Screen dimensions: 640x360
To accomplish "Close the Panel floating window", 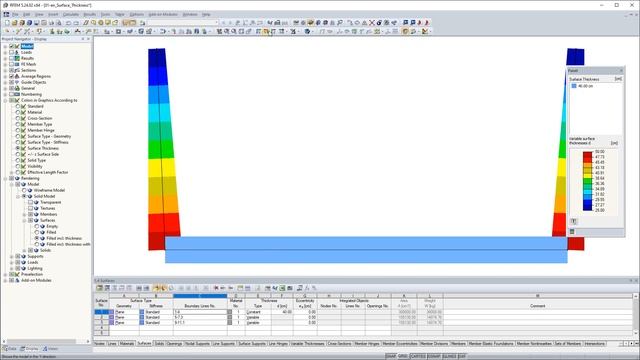I will (621, 71).
